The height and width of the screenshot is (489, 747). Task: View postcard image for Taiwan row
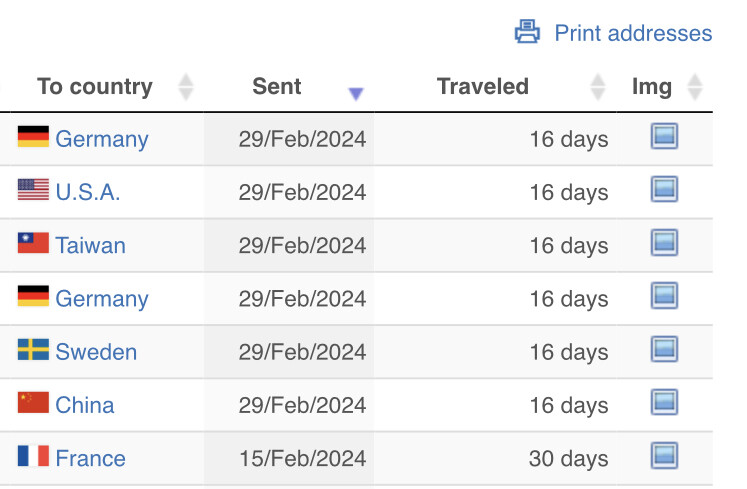tap(664, 243)
